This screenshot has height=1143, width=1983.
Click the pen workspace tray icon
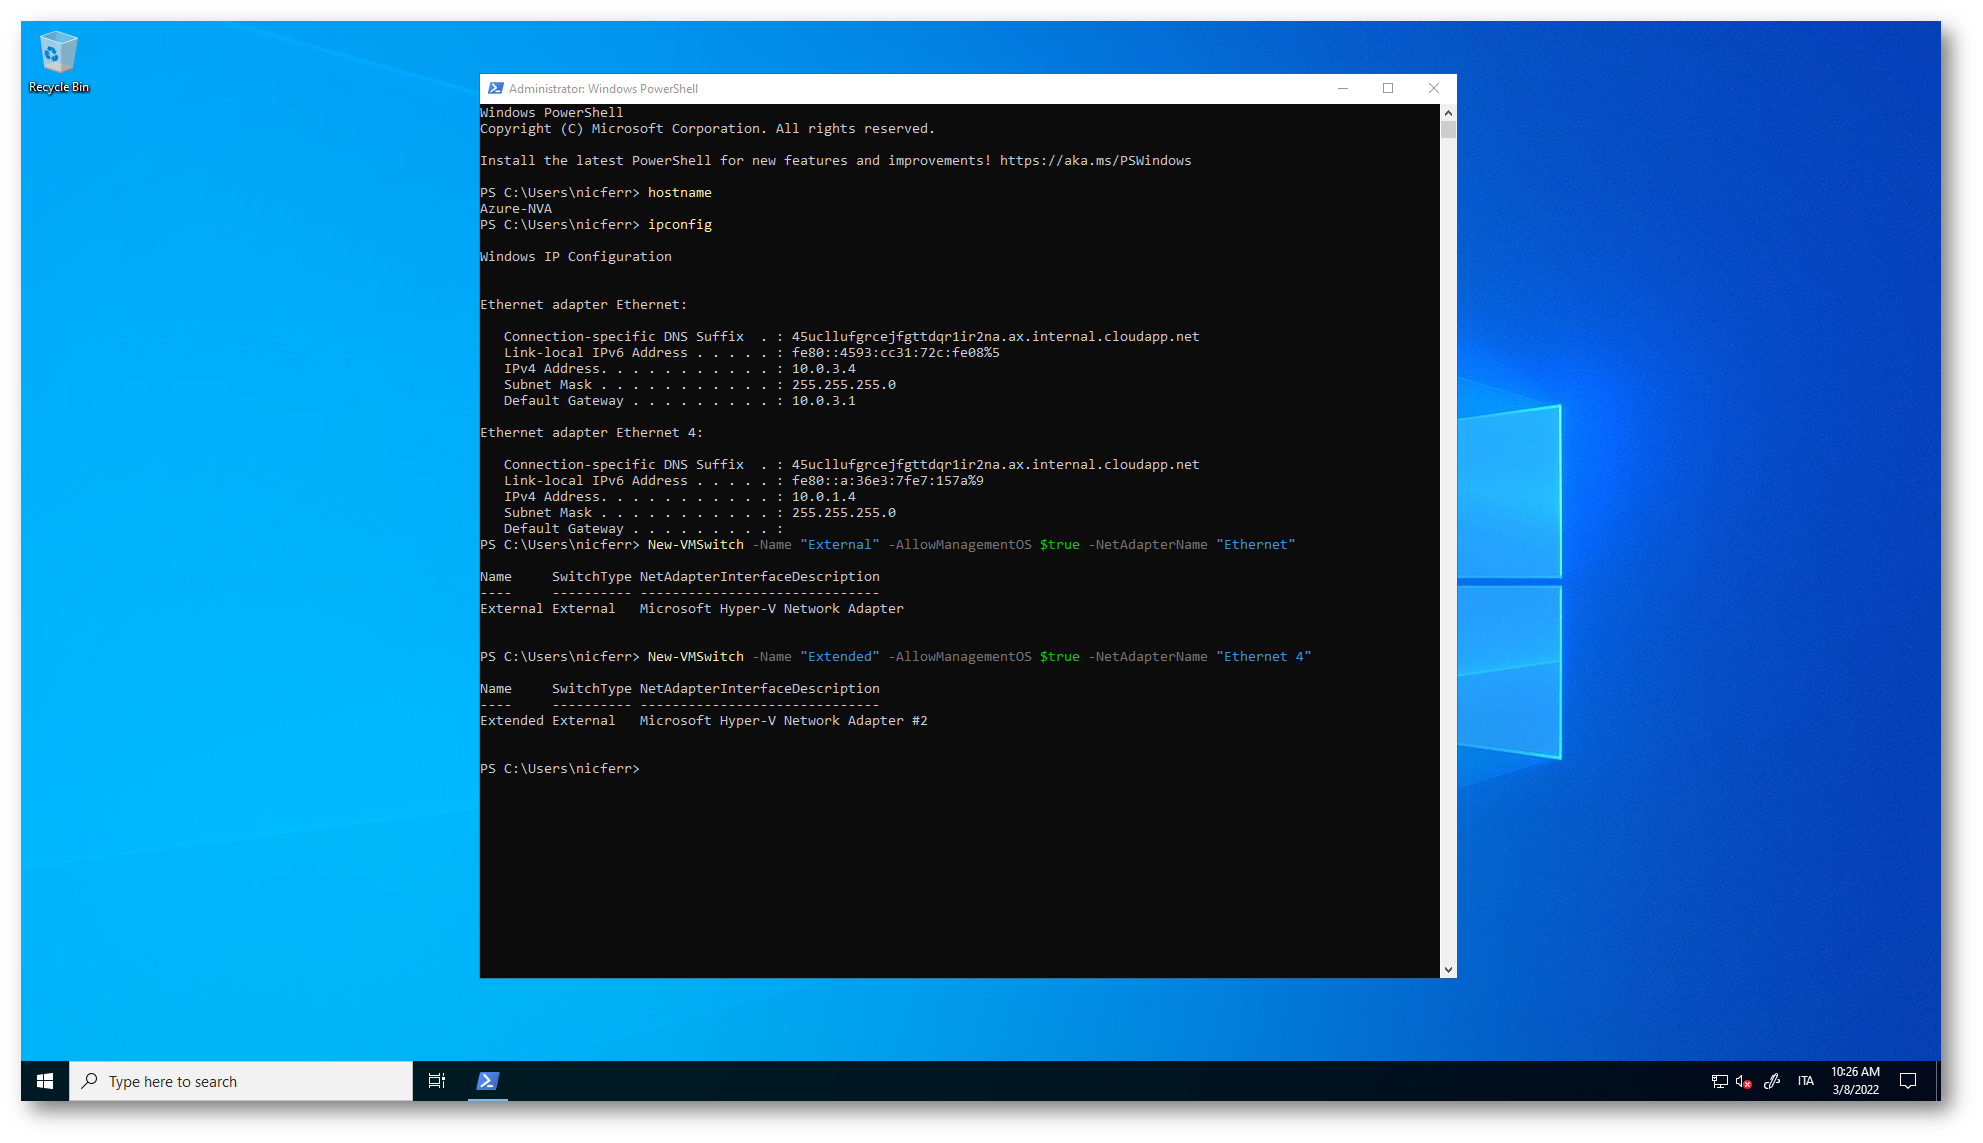[x=1772, y=1081]
